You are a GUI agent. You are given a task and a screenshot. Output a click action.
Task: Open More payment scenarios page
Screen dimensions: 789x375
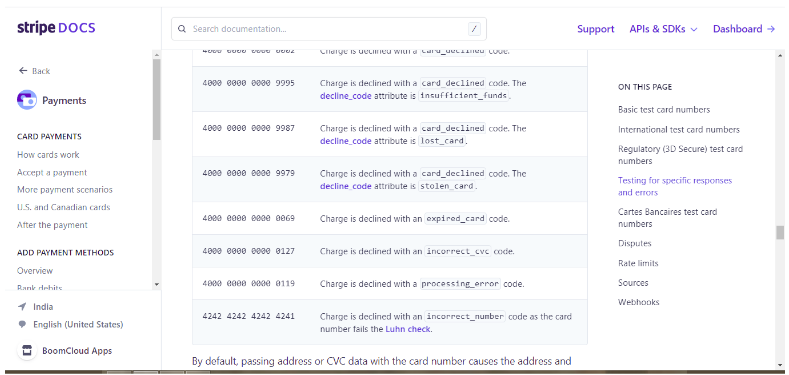65,190
